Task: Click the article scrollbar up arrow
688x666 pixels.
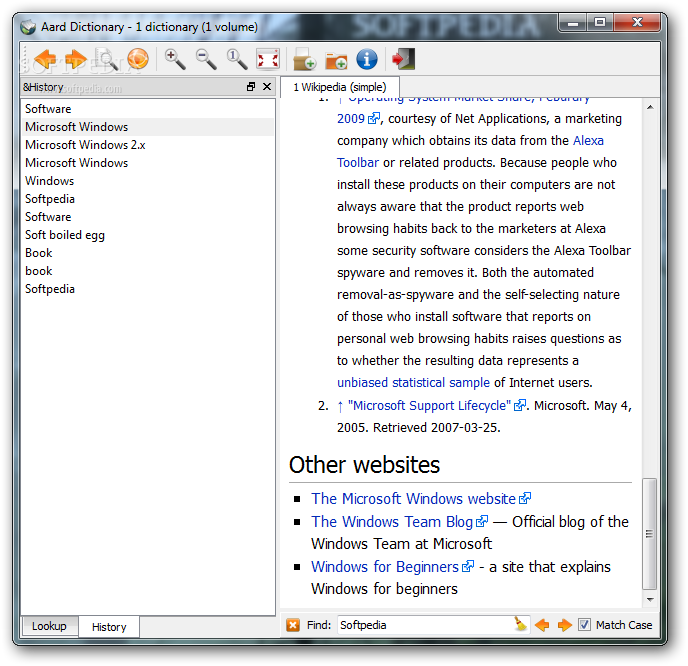Action: [x=650, y=107]
